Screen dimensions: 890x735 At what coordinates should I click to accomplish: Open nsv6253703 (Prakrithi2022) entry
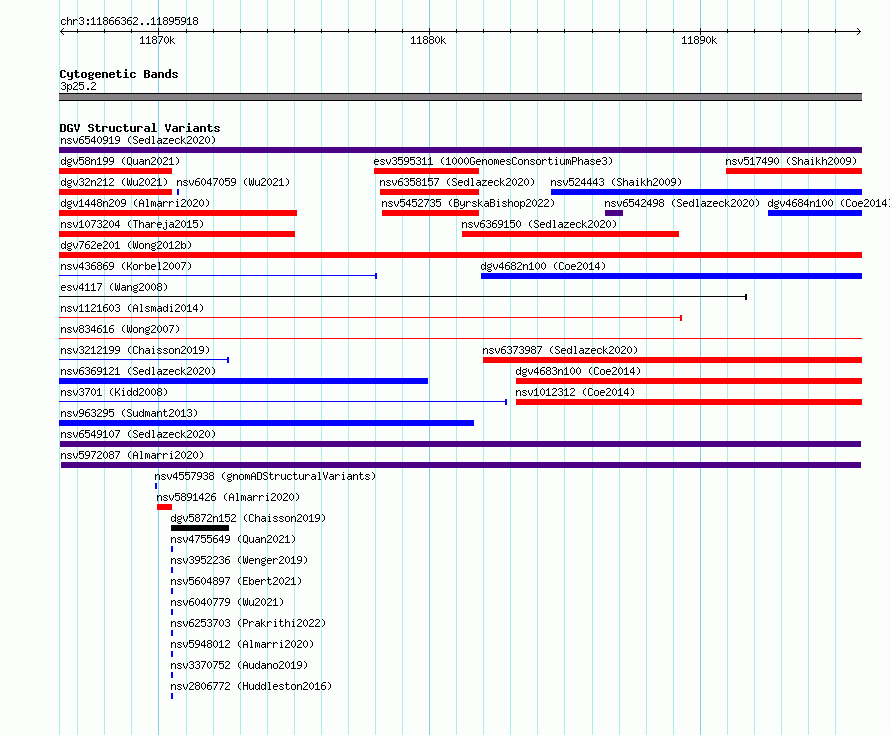click(249, 623)
